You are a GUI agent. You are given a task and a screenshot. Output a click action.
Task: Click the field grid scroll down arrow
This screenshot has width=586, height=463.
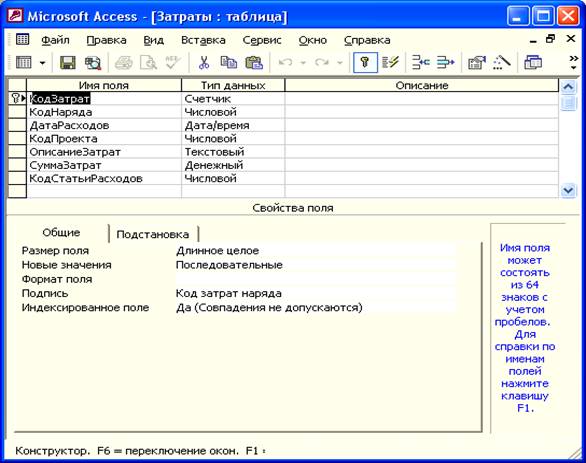[568, 191]
